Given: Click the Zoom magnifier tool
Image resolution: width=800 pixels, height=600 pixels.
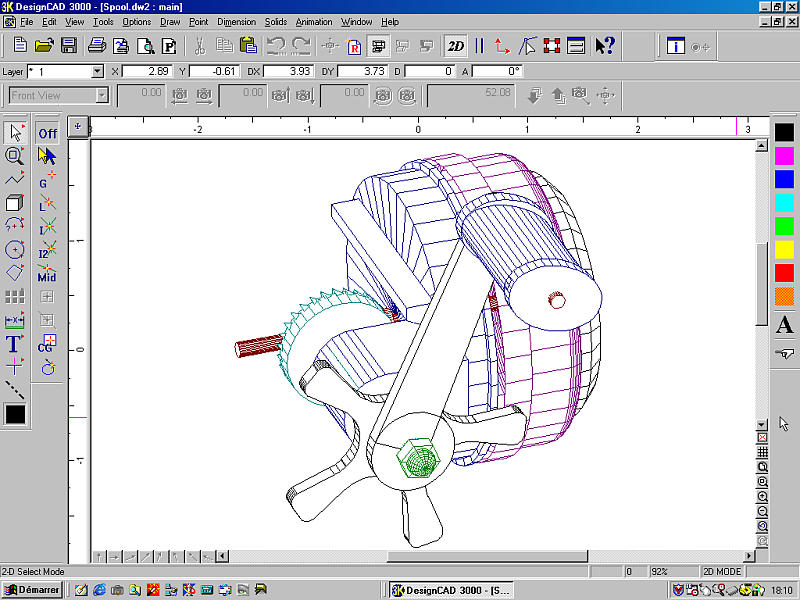Looking at the screenshot, I should click(x=14, y=155).
